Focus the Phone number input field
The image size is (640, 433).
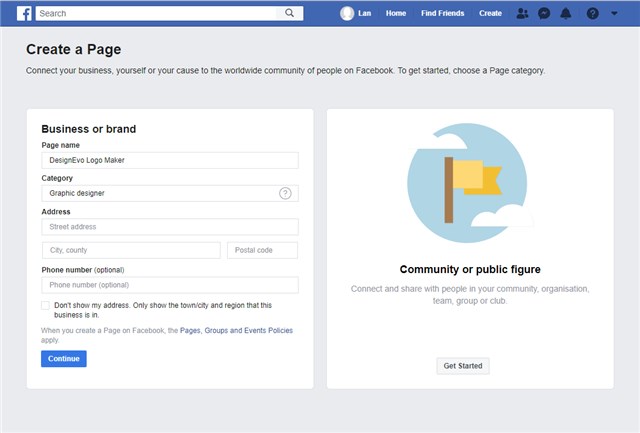(x=170, y=285)
